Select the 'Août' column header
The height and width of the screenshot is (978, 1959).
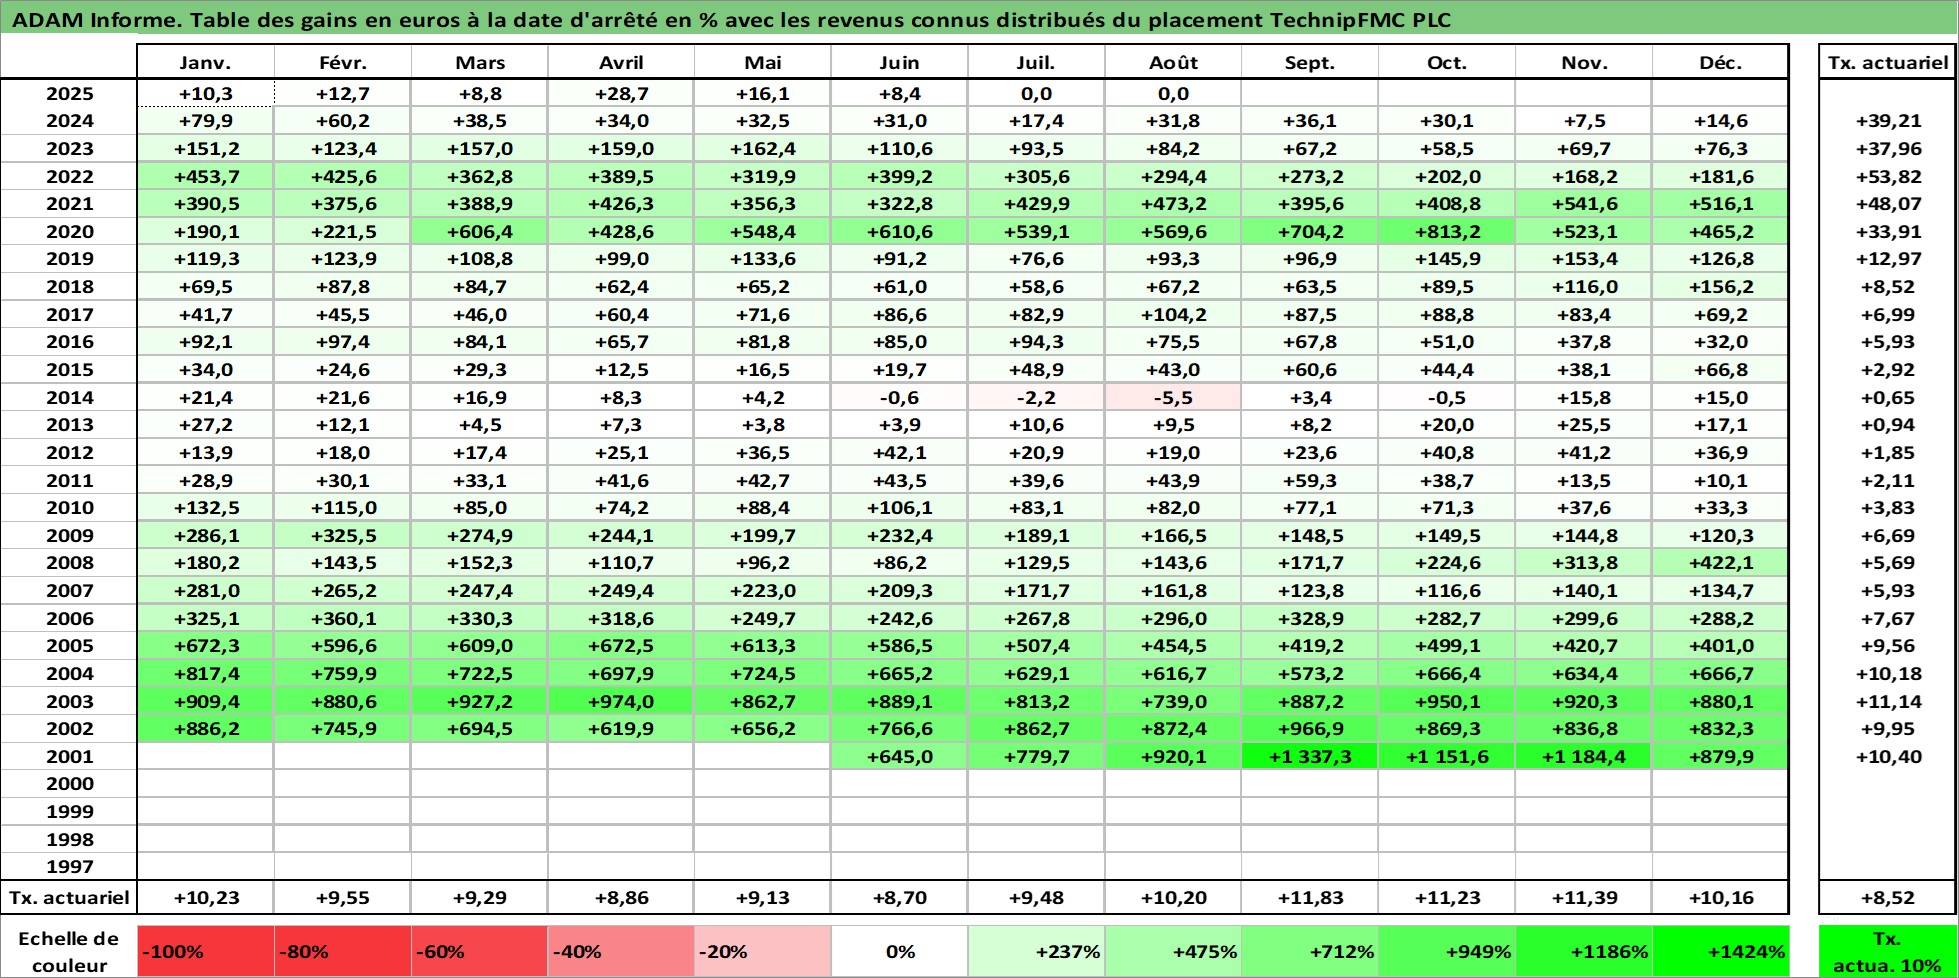click(x=1173, y=62)
